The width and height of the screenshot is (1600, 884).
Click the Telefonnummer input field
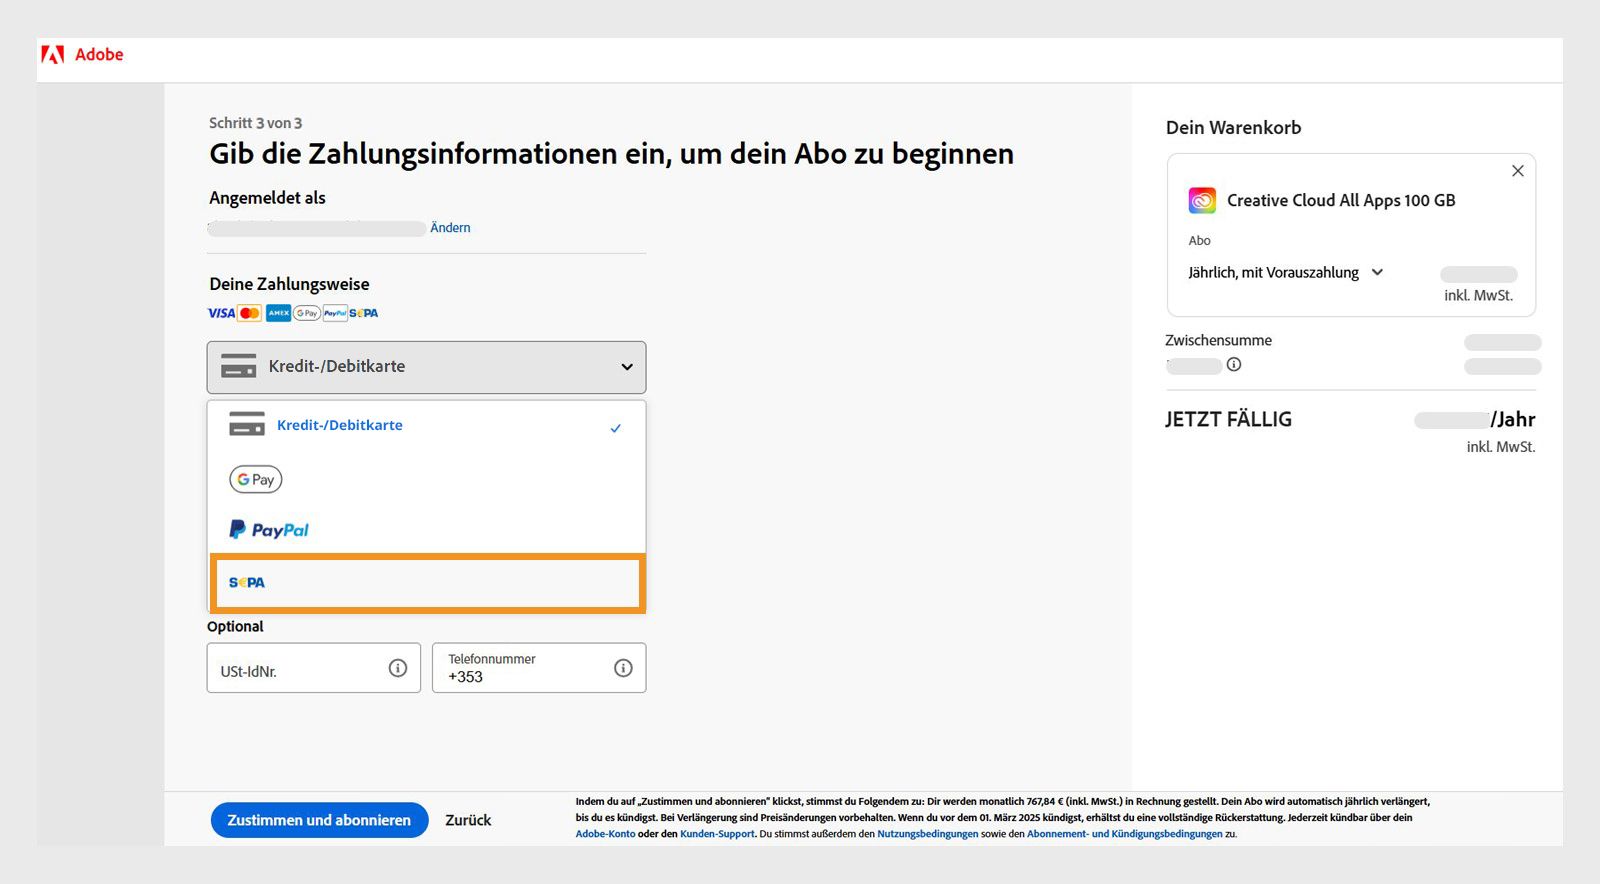(538, 668)
